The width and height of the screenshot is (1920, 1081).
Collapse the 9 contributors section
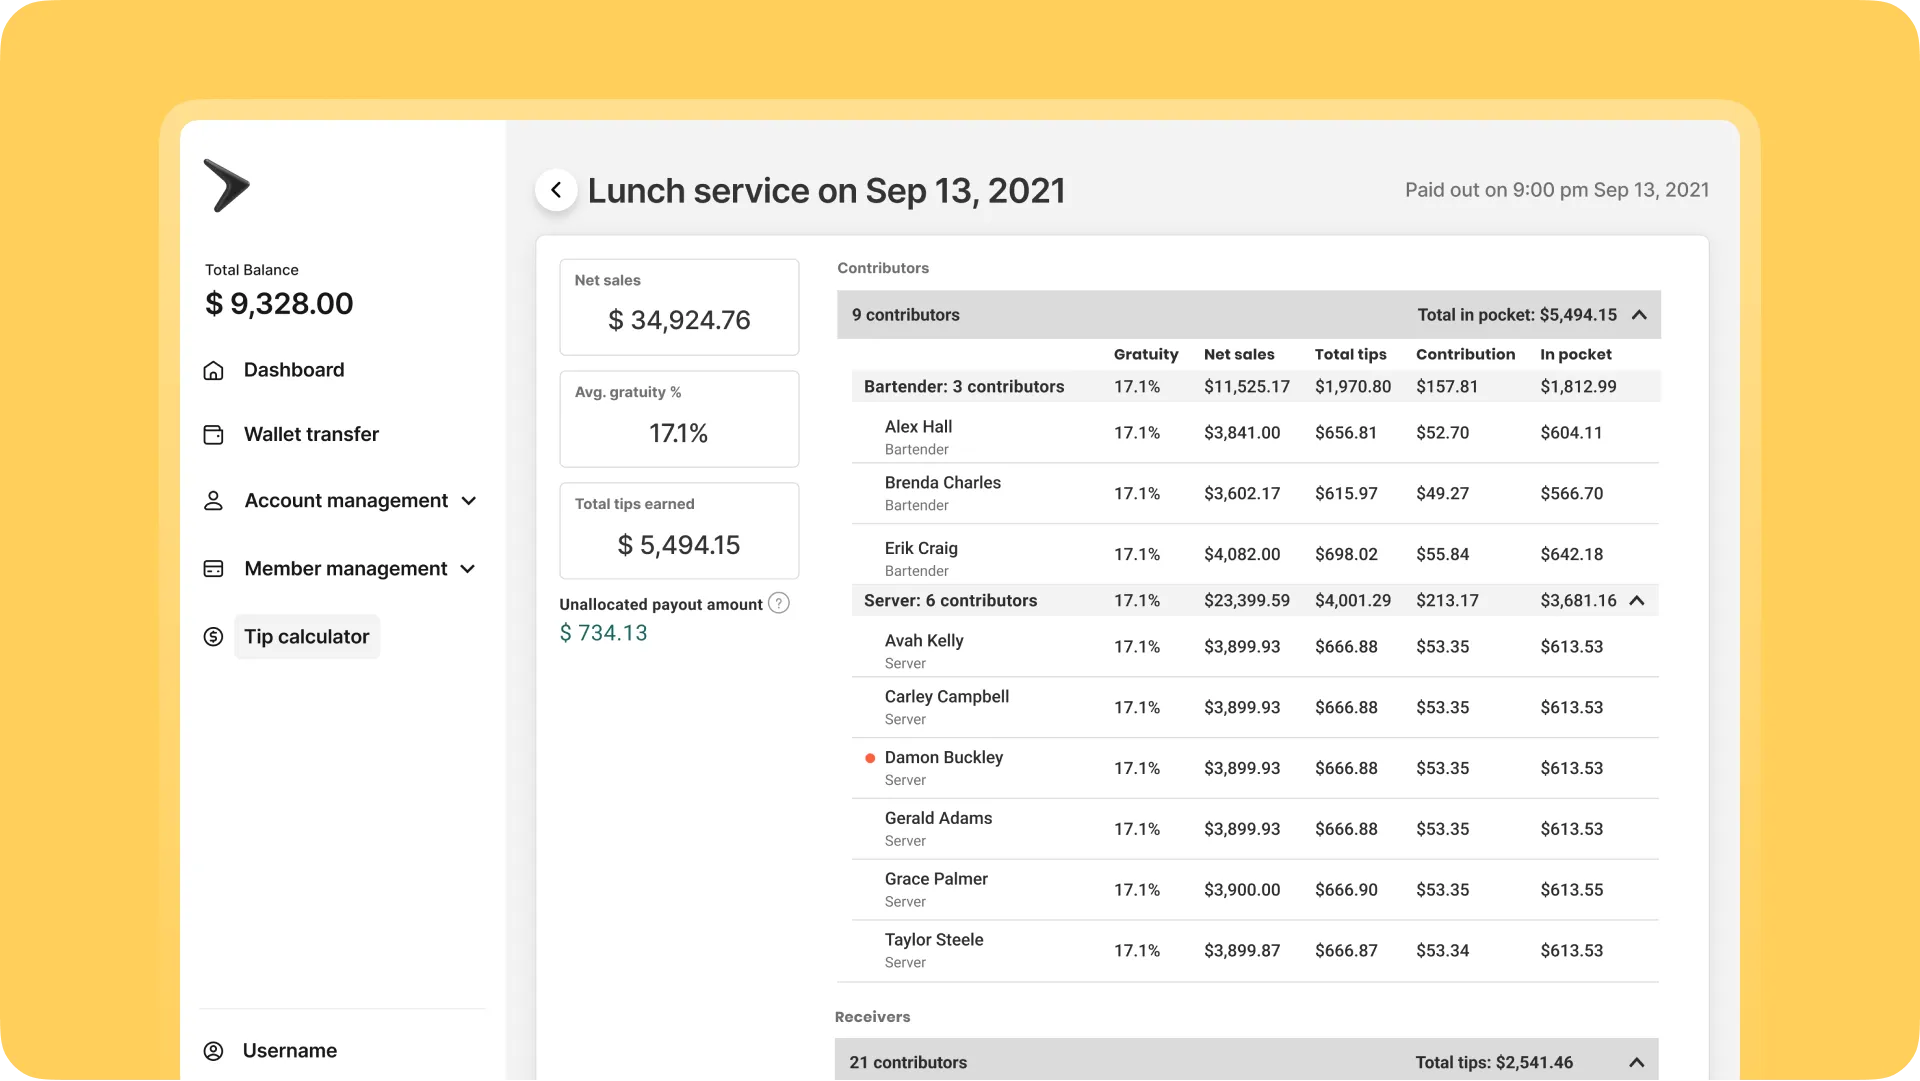tap(1639, 315)
